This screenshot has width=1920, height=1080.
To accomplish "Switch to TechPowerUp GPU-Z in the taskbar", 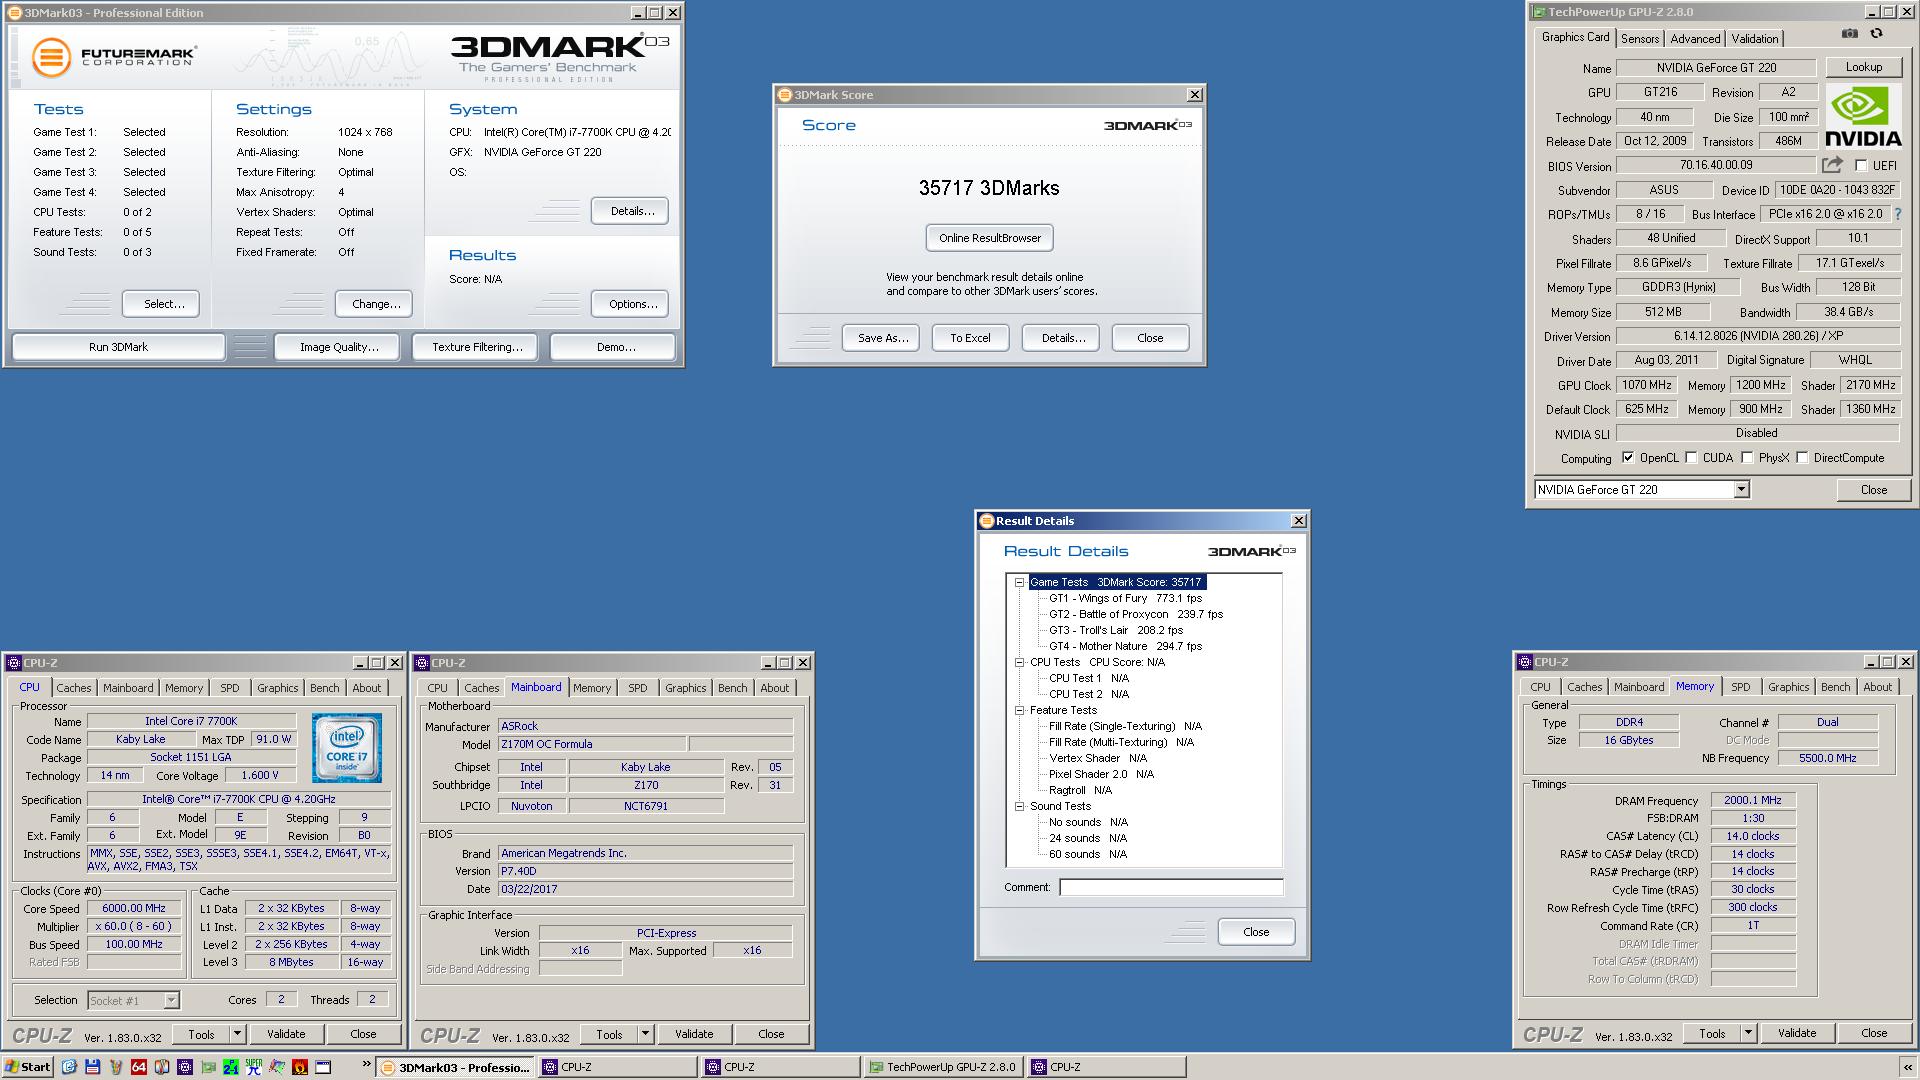I will pos(942,1067).
